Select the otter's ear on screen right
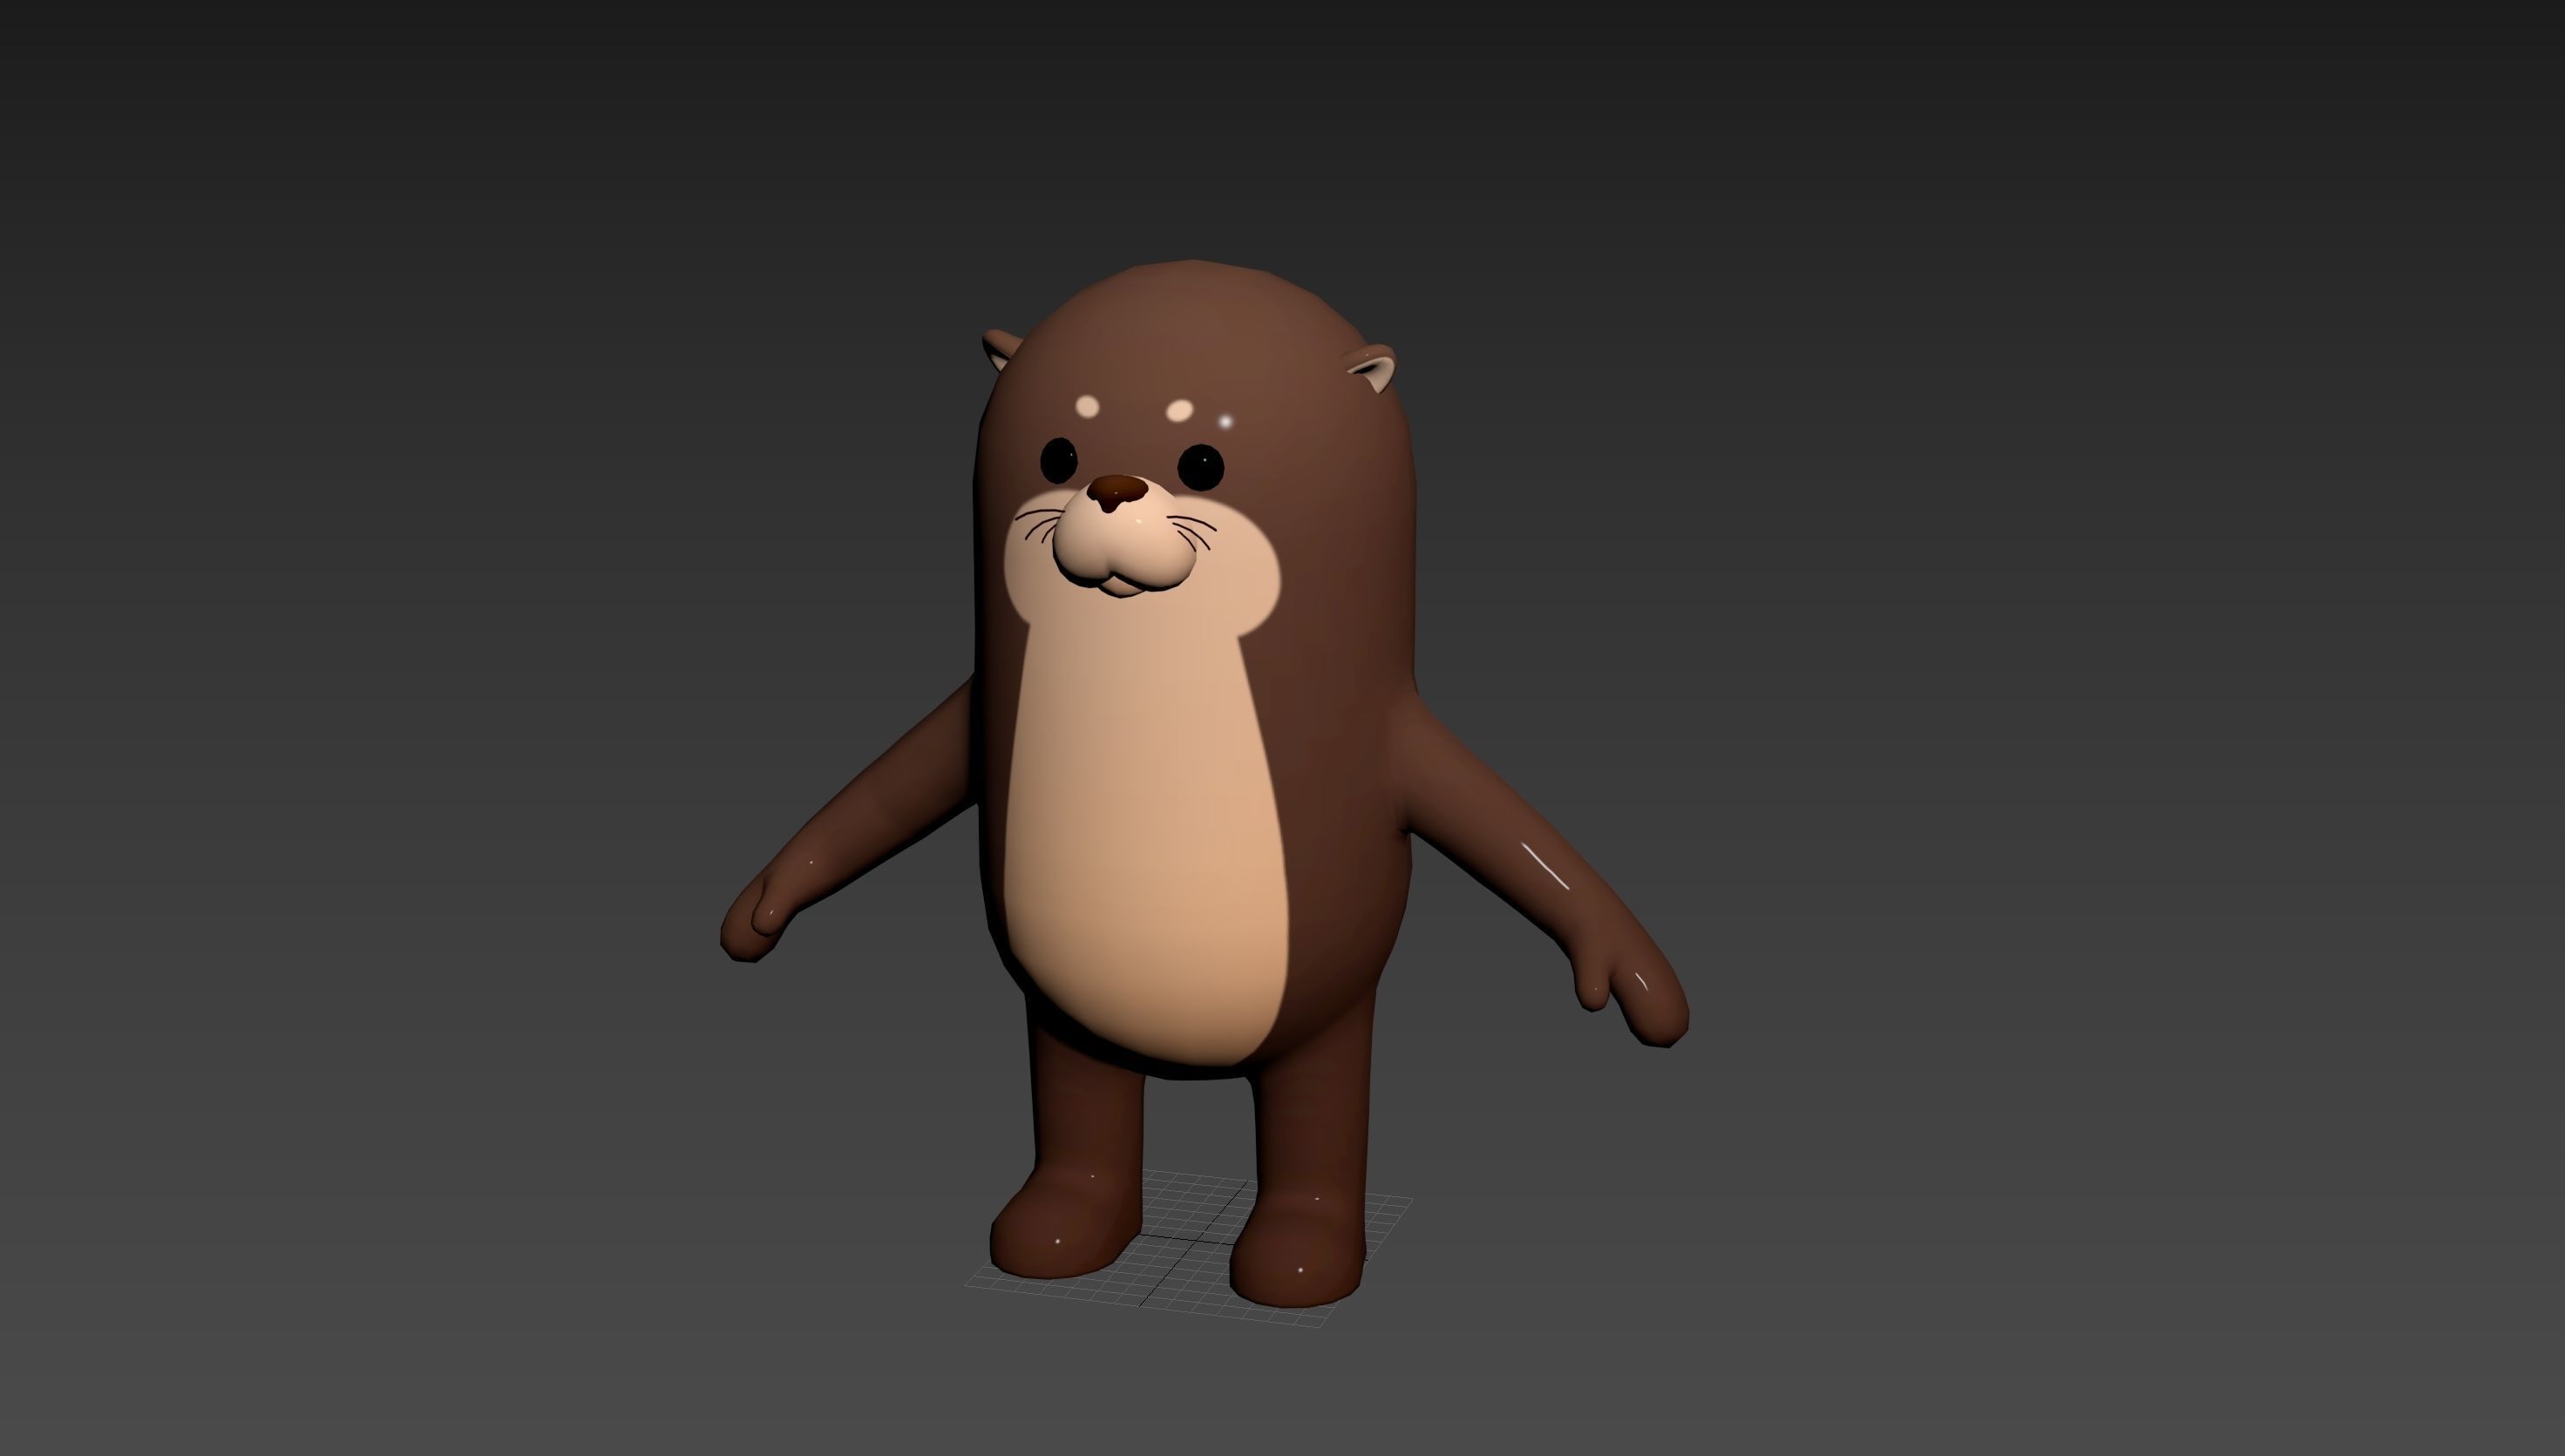Image resolution: width=2565 pixels, height=1456 pixels. (1371, 366)
